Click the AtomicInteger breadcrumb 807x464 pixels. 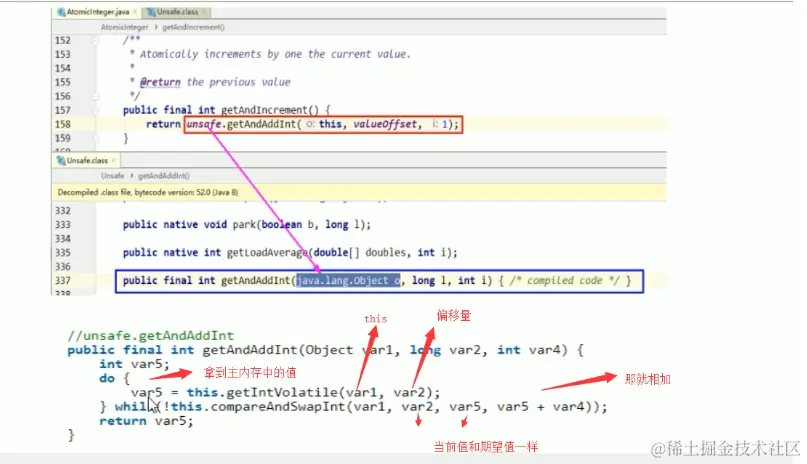click(124, 27)
